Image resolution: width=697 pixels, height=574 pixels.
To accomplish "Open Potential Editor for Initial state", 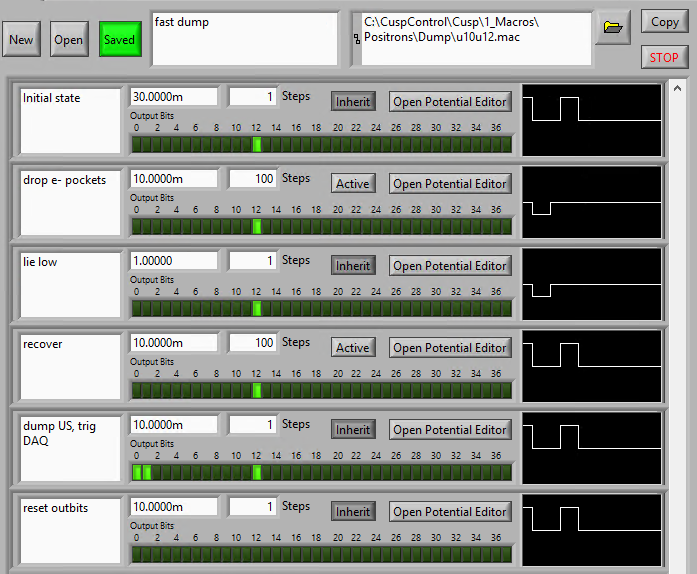I will (450, 102).
